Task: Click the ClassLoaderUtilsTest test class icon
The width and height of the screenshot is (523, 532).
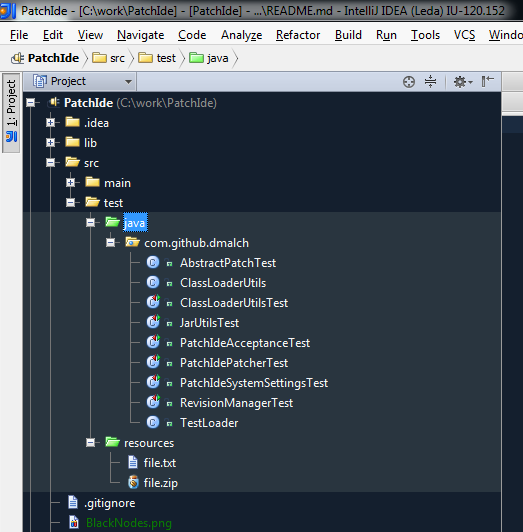Action: (x=153, y=302)
